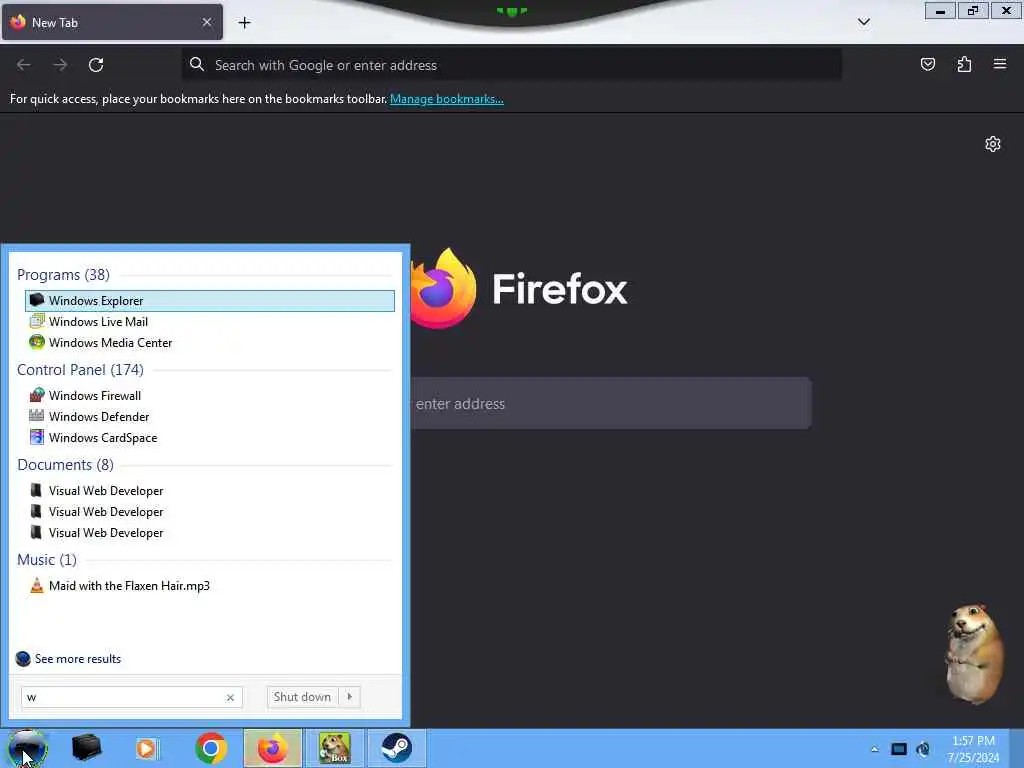Click the Firefox taskbar button
The image size is (1024, 768).
tap(273, 748)
